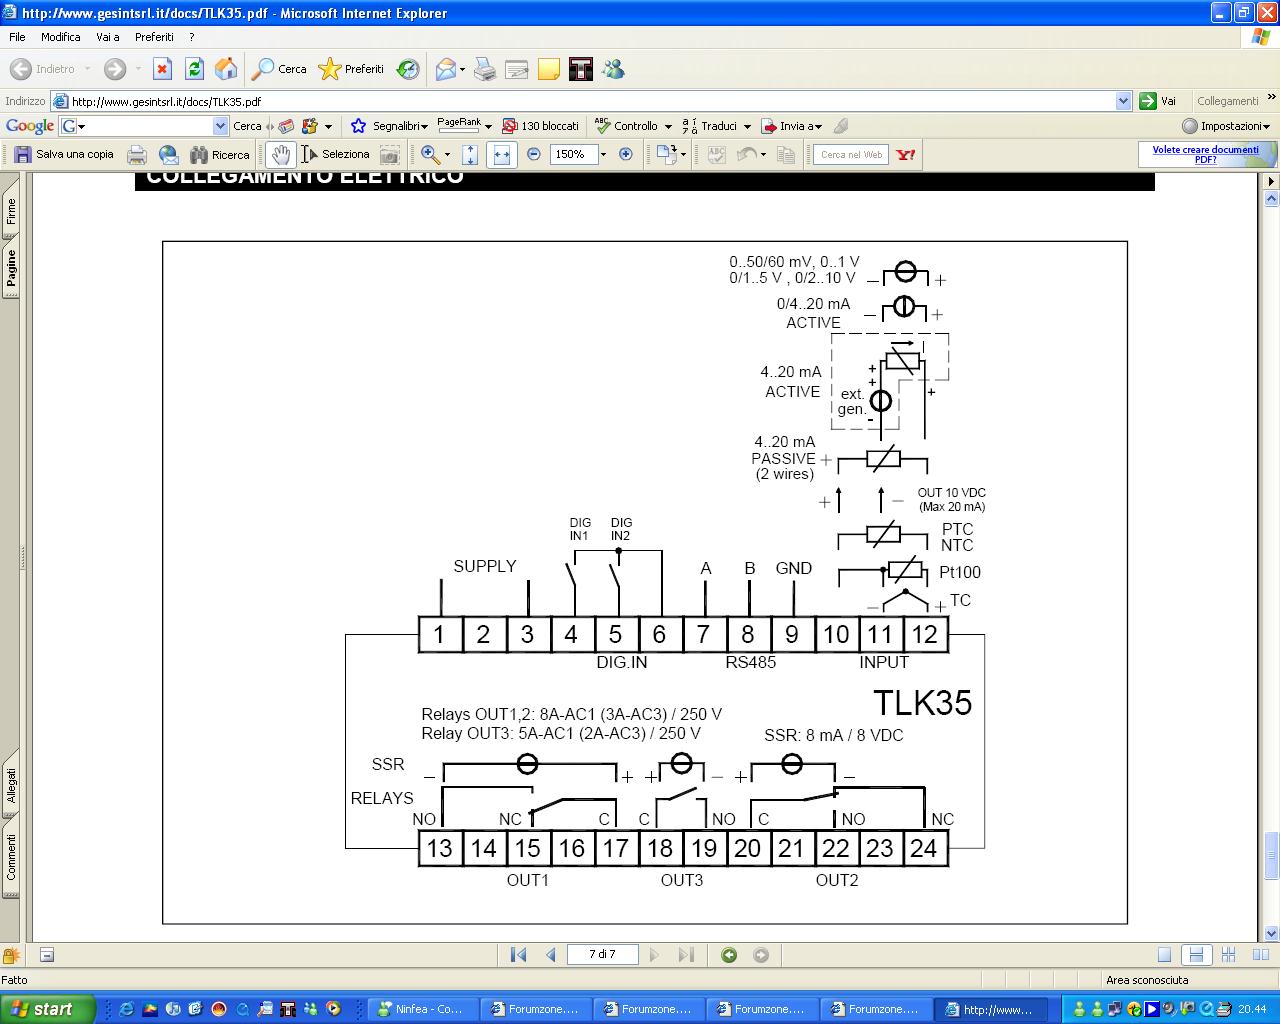The width and height of the screenshot is (1280, 1024).
Task: Click the Vai go button
Action: (1158, 101)
